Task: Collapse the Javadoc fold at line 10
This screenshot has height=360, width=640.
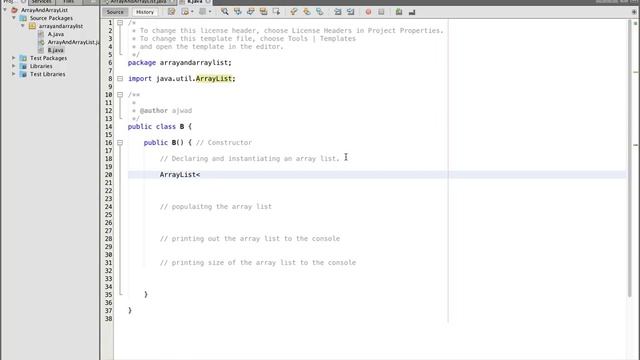Action: [x=120, y=94]
